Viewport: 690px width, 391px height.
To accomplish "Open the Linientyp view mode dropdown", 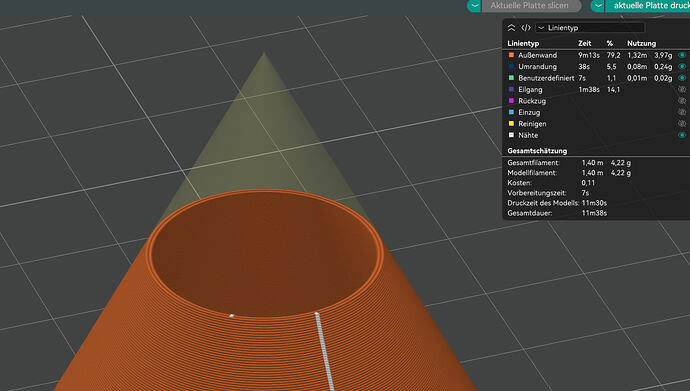I will pos(590,28).
